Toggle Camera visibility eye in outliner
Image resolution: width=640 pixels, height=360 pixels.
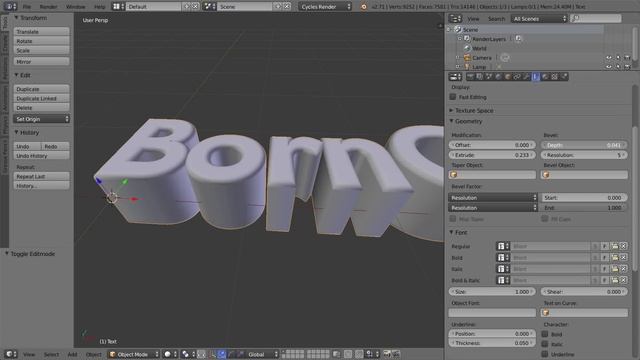[x=609, y=58]
